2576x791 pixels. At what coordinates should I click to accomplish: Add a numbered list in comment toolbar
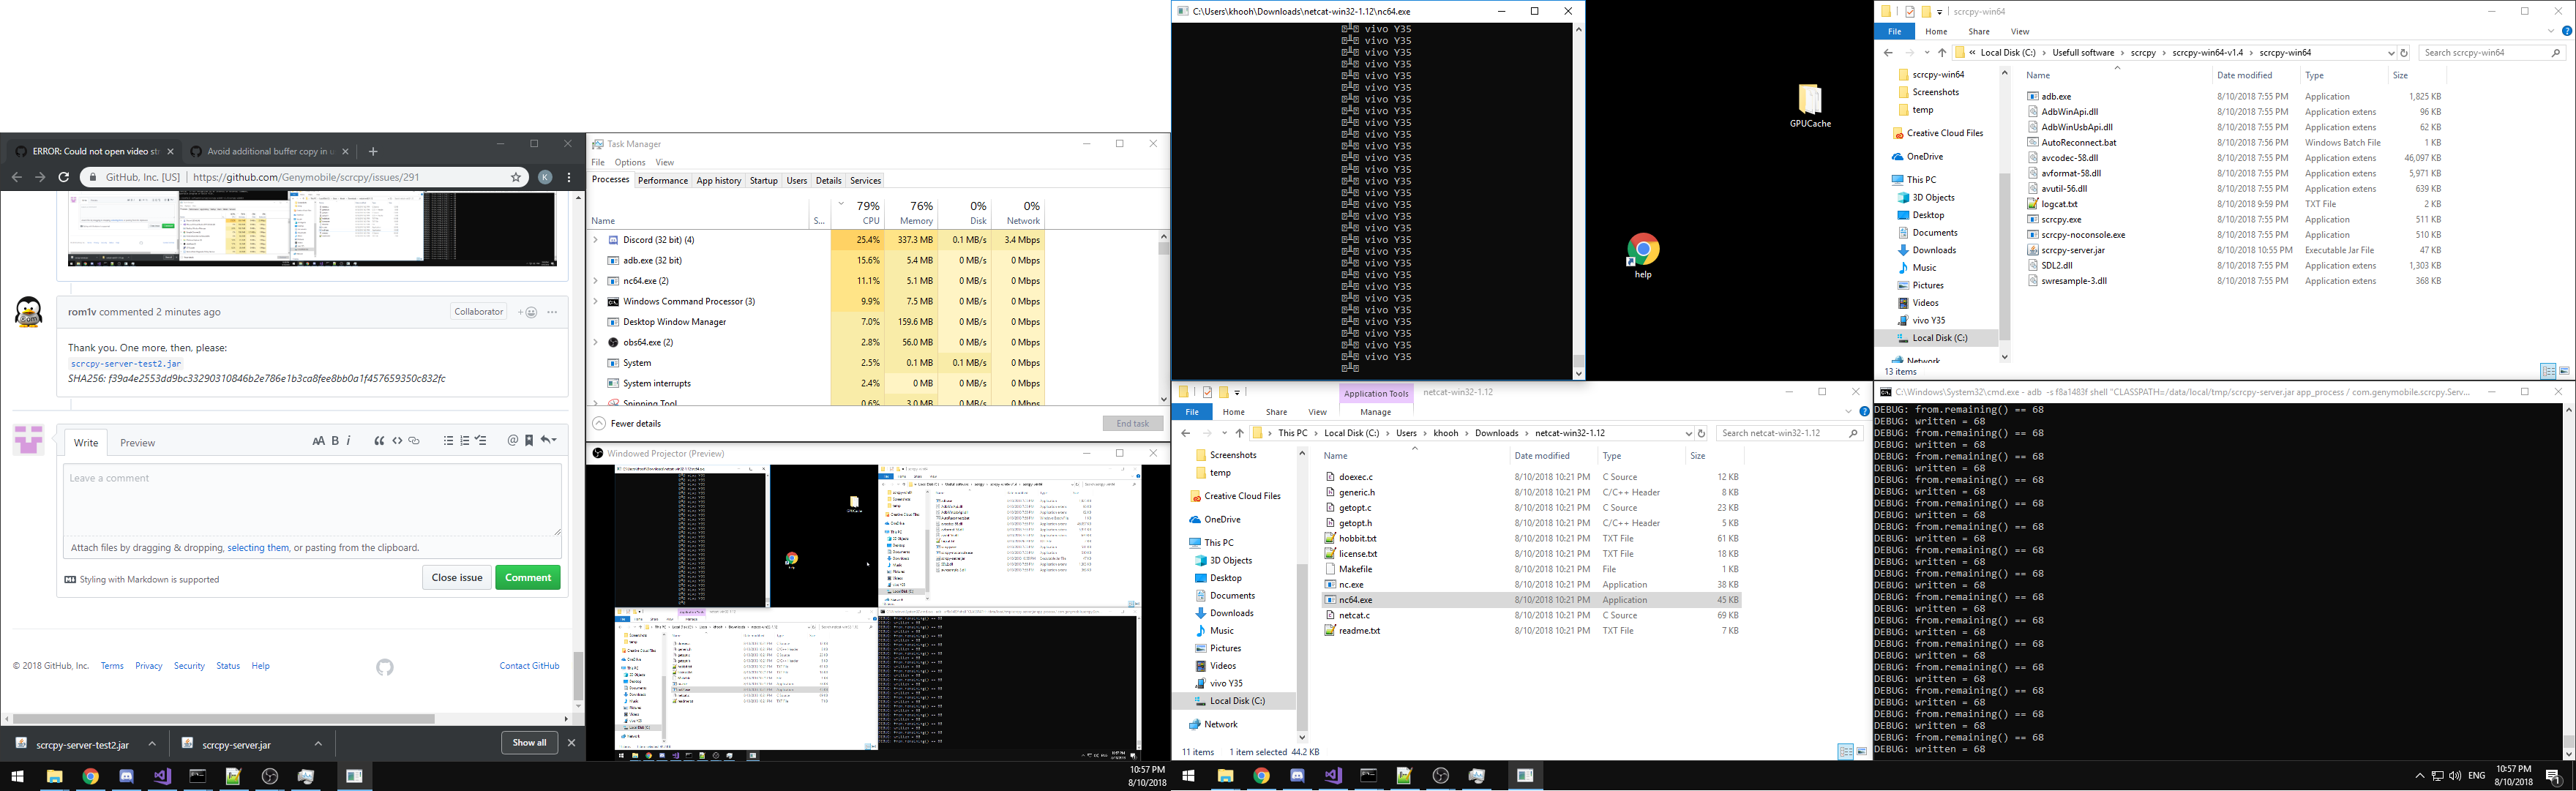(465, 441)
